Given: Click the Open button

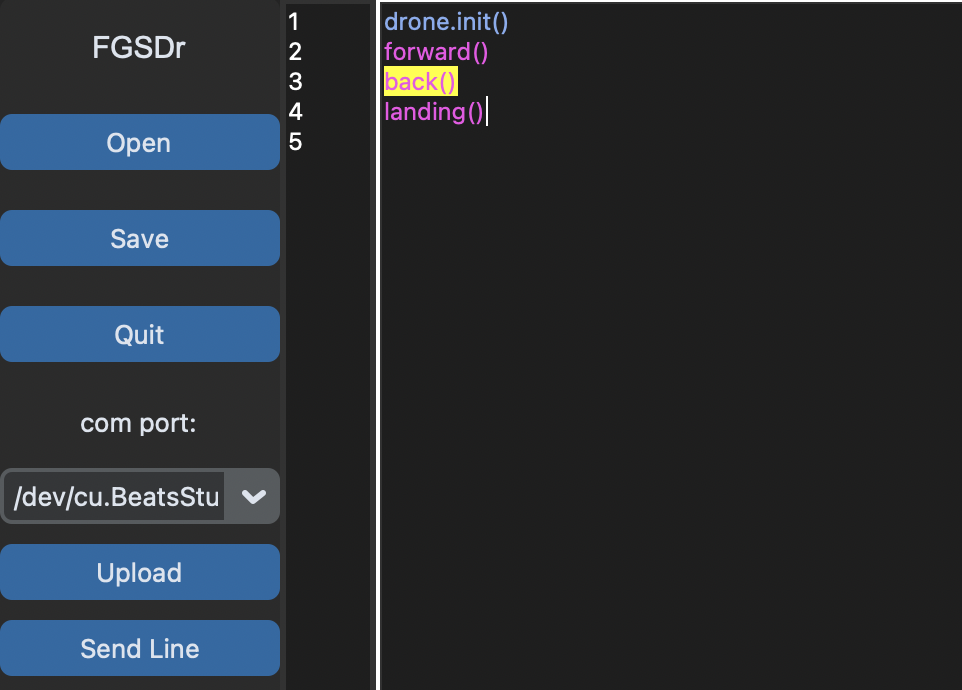Looking at the screenshot, I should click(139, 143).
